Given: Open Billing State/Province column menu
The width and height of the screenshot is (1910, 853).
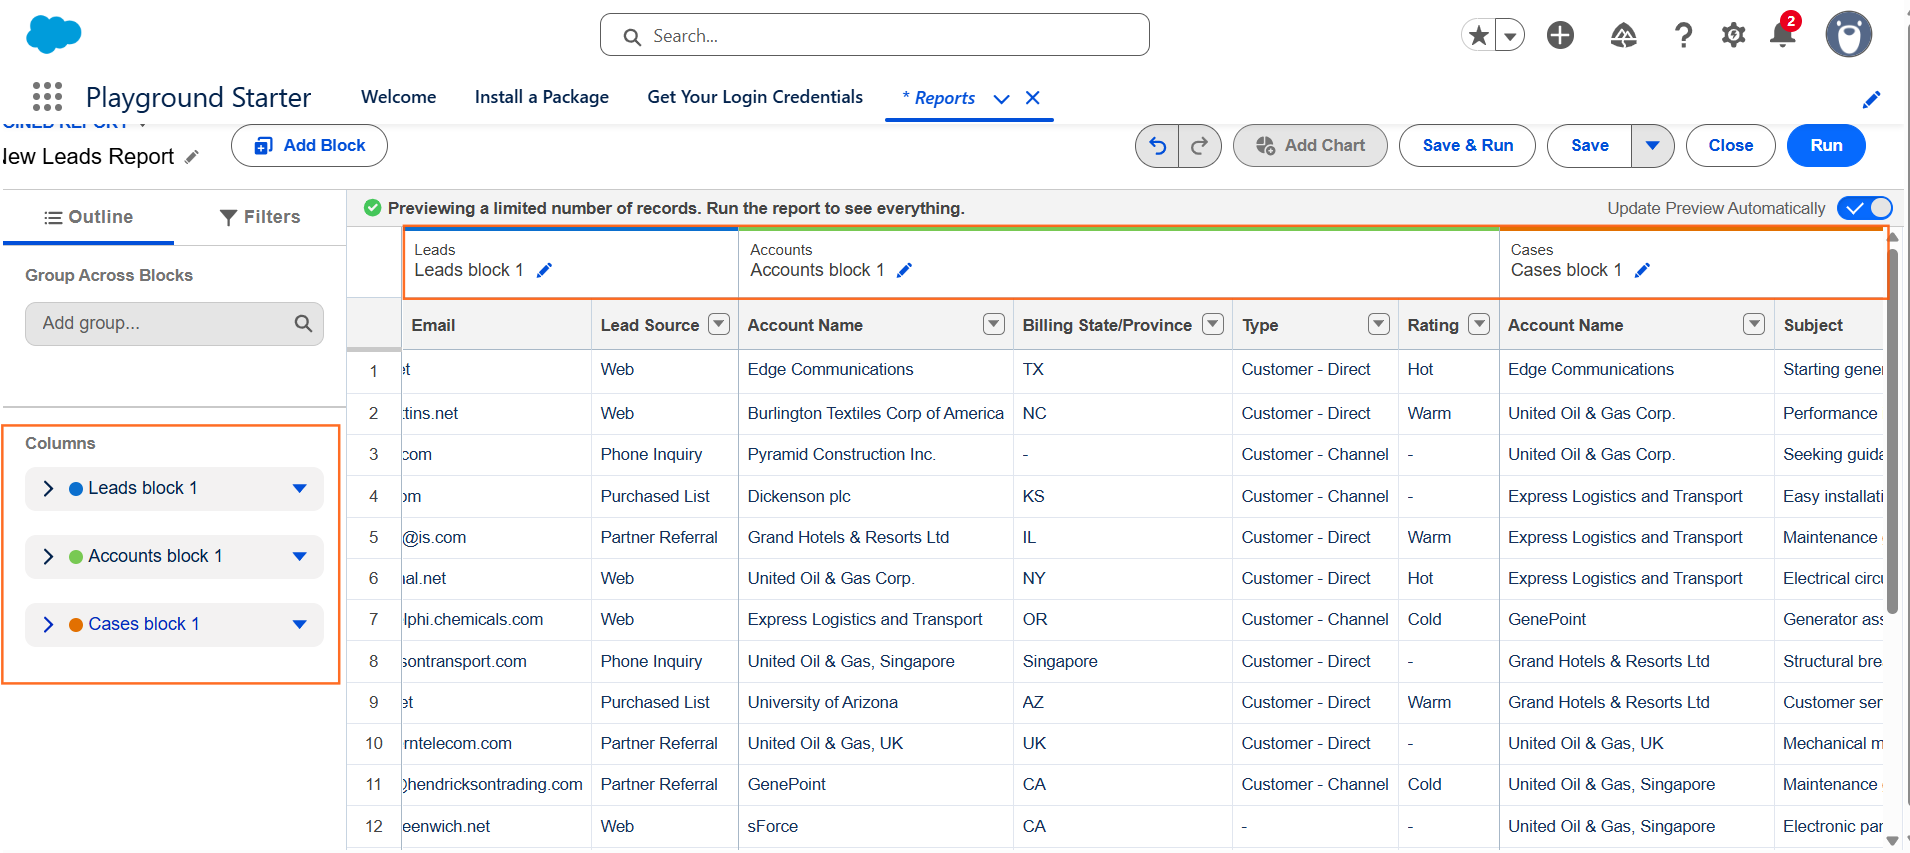Looking at the screenshot, I should (1213, 324).
